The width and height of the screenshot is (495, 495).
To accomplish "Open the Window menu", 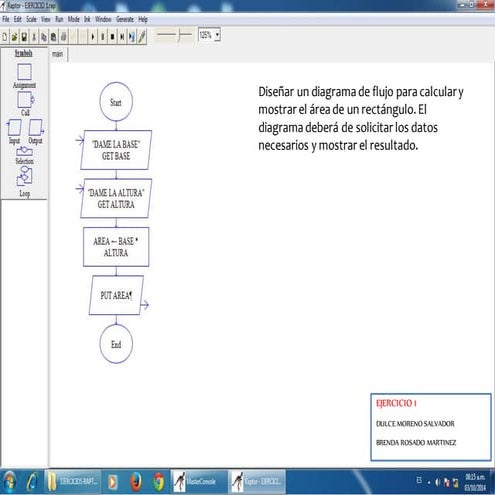I will pyautogui.click(x=103, y=19).
